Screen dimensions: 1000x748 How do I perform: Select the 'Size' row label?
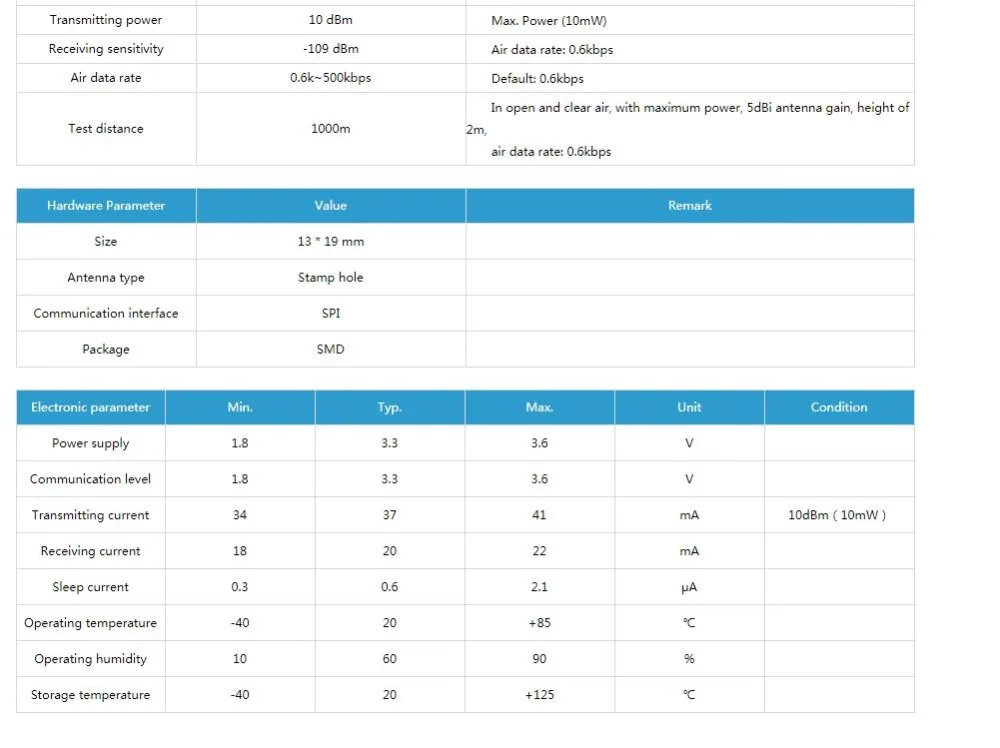[x=106, y=241]
